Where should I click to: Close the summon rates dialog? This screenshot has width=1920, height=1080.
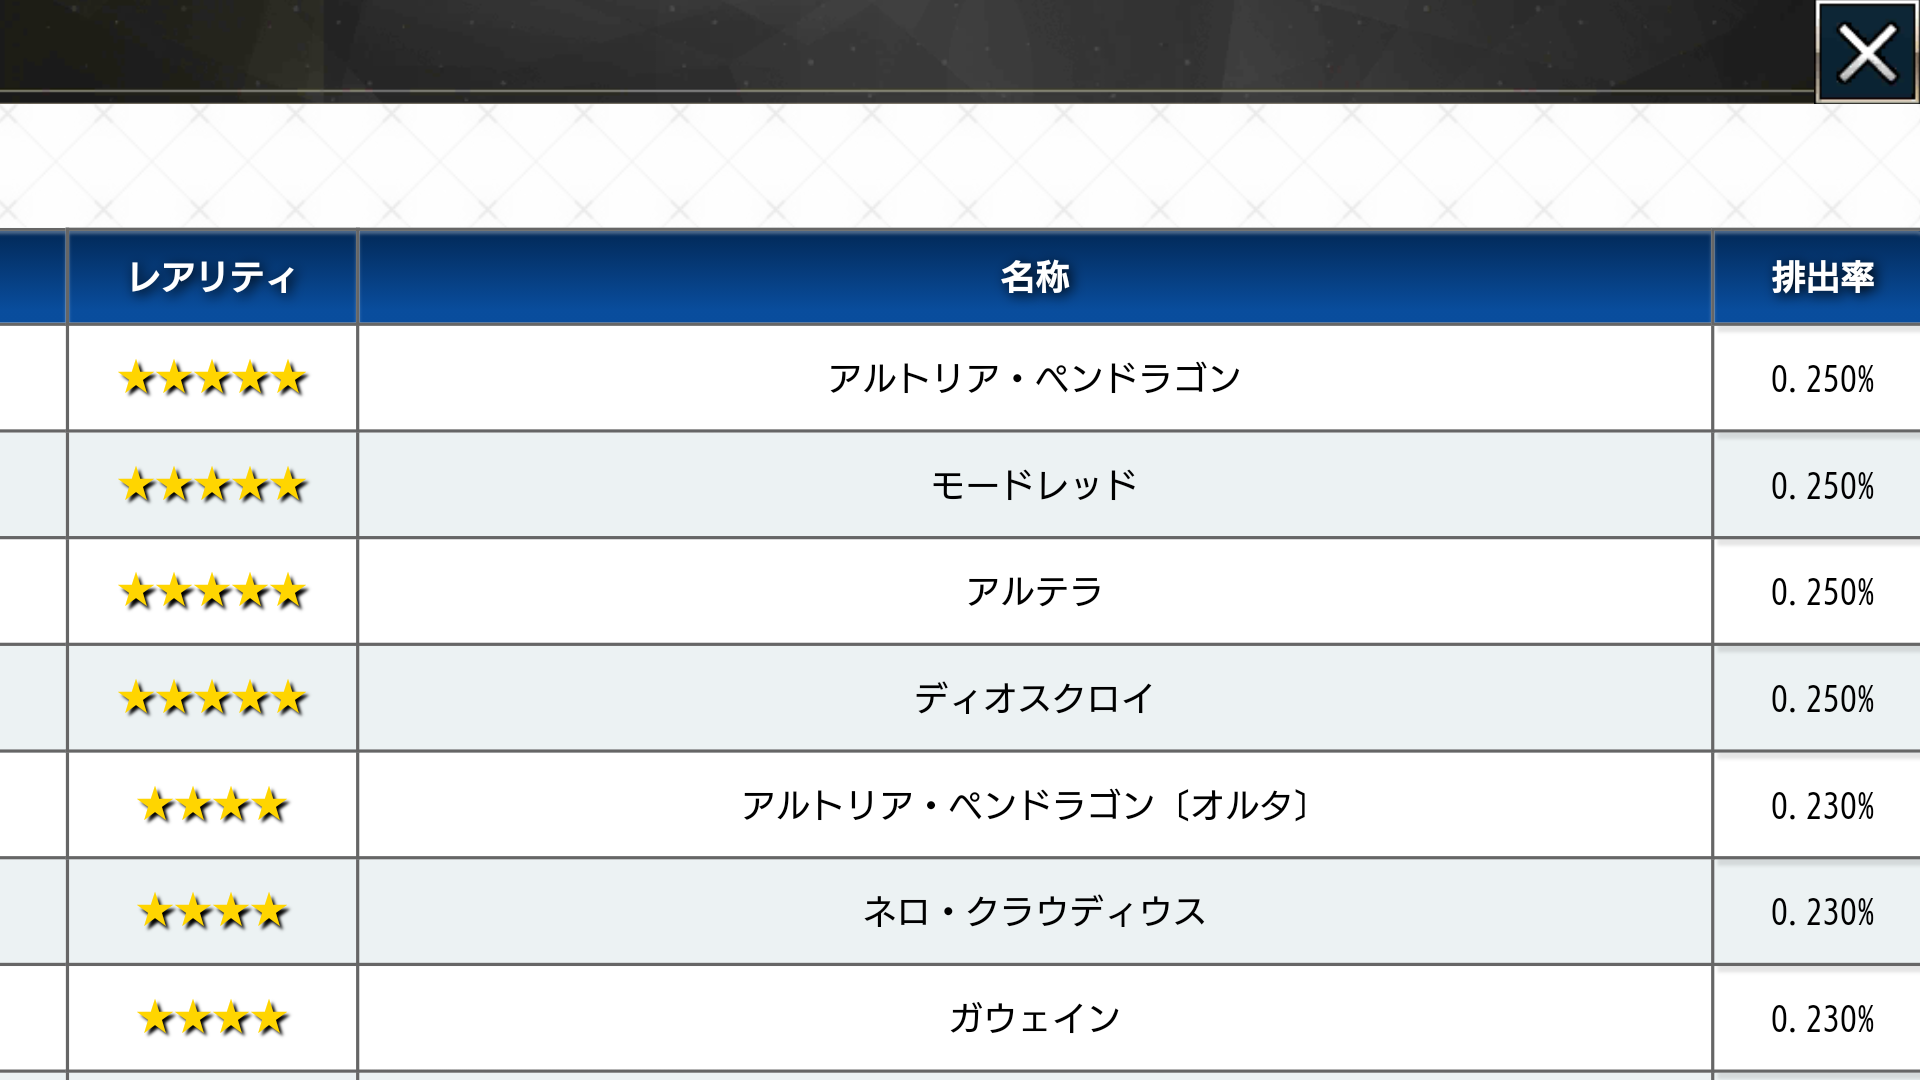[1866, 52]
